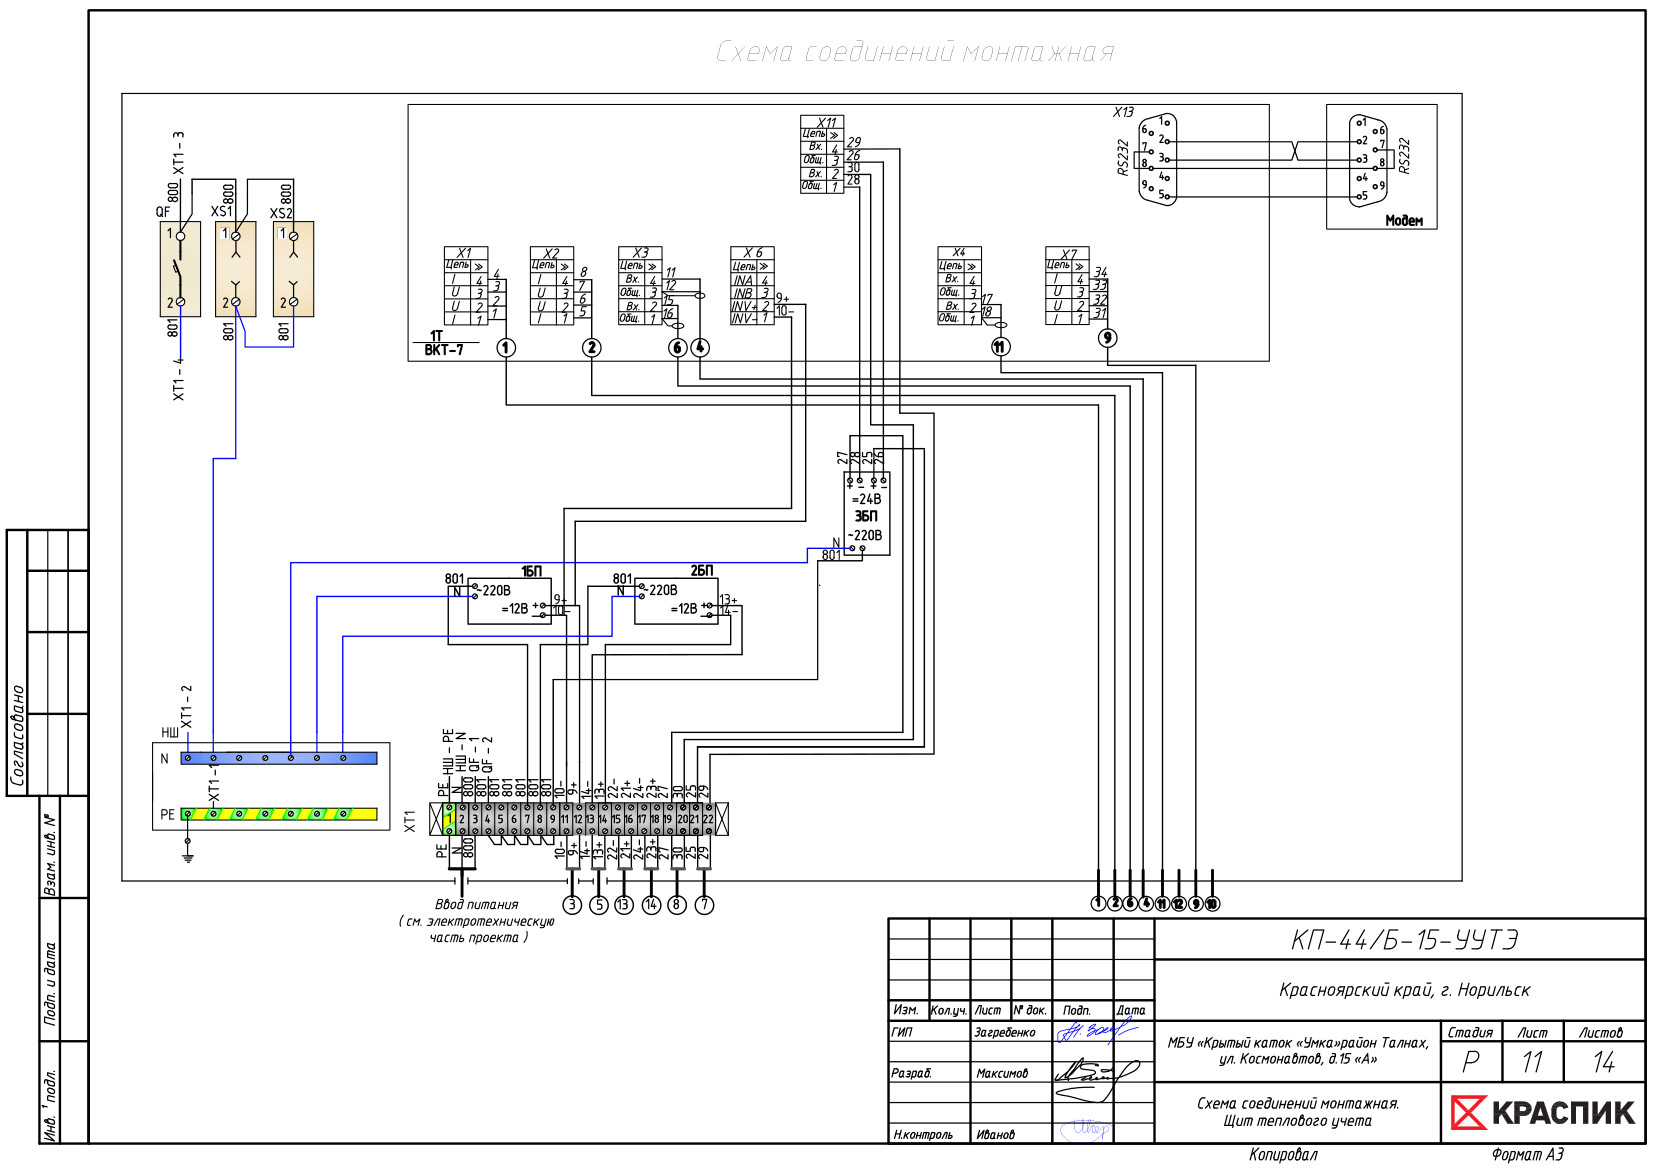Click circled marker 9 below connector X7
The width and height of the screenshot is (1654, 1169).
pos(1107,338)
